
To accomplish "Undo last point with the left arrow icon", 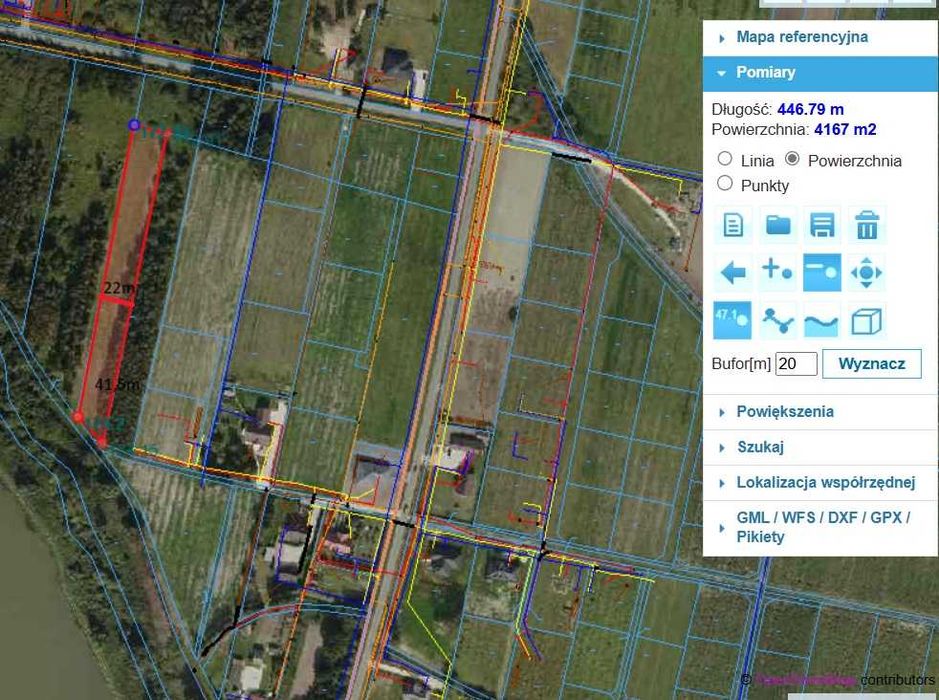I will click(733, 272).
